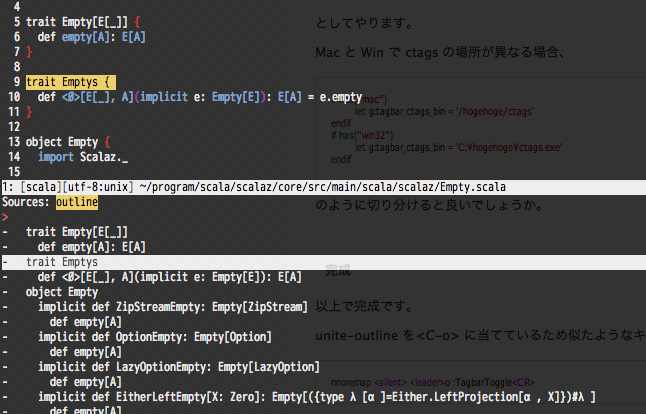The width and height of the screenshot is (646, 414).
Task: Click line number 12 in the gutter
Action: click(14, 127)
